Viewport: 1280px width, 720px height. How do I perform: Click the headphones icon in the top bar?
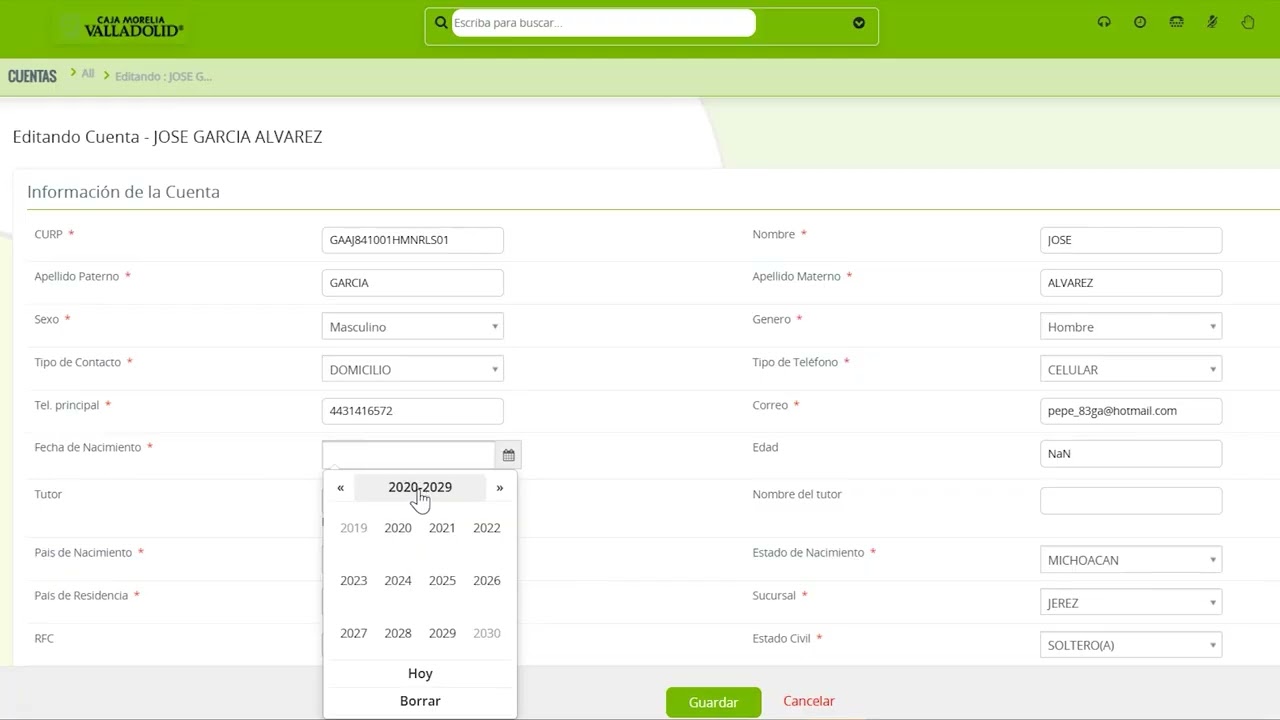click(x=1104, y=21)
